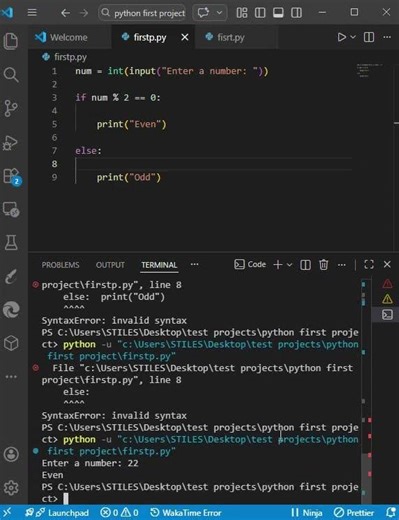Open the OUTPUT panel tab
Image resolution: width=399 pixels, height=520 pixels.
pyautogui.click(x=110, y=265)
